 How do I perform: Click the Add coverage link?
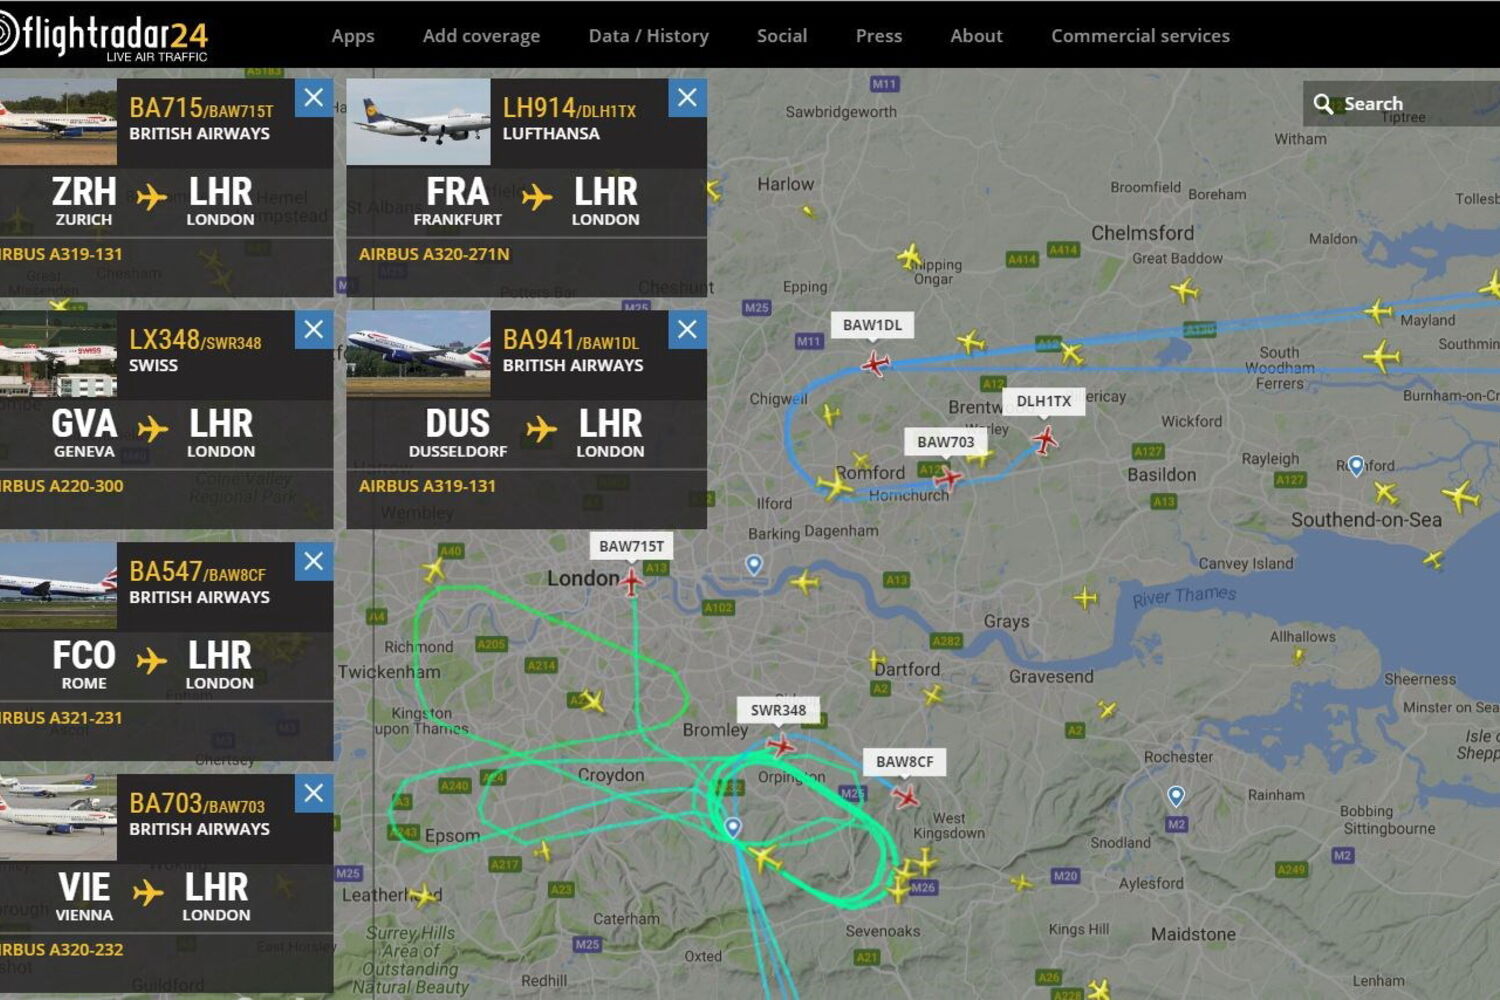click(481, 36)
